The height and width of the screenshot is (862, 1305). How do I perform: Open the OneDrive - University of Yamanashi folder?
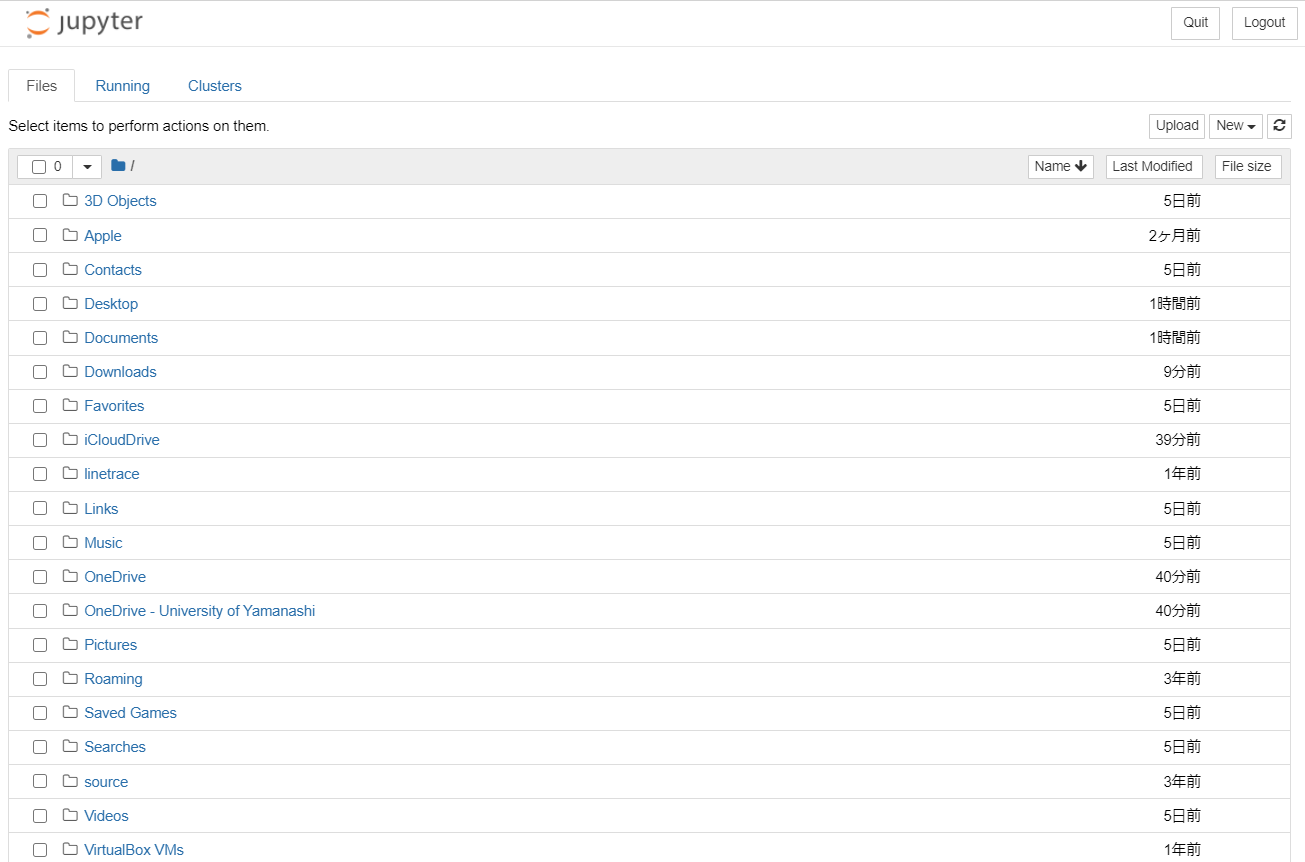pyautogui.click(x=200, y=611)
